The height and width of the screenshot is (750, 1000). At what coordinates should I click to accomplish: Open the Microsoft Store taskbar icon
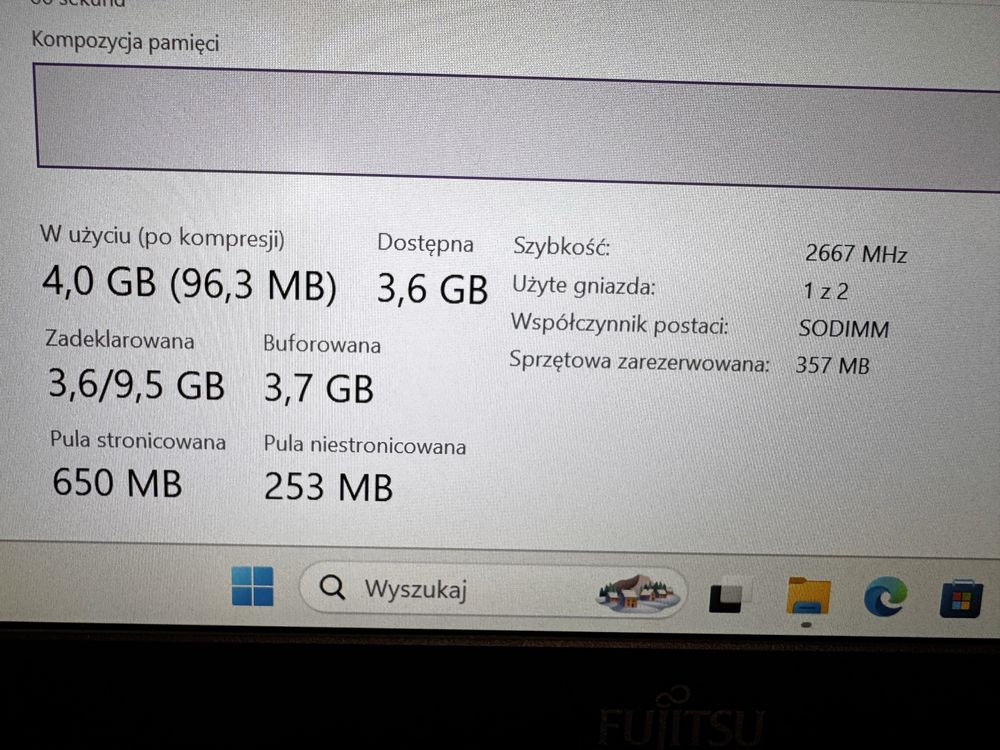pyautogui.click(x=962, y=598)
